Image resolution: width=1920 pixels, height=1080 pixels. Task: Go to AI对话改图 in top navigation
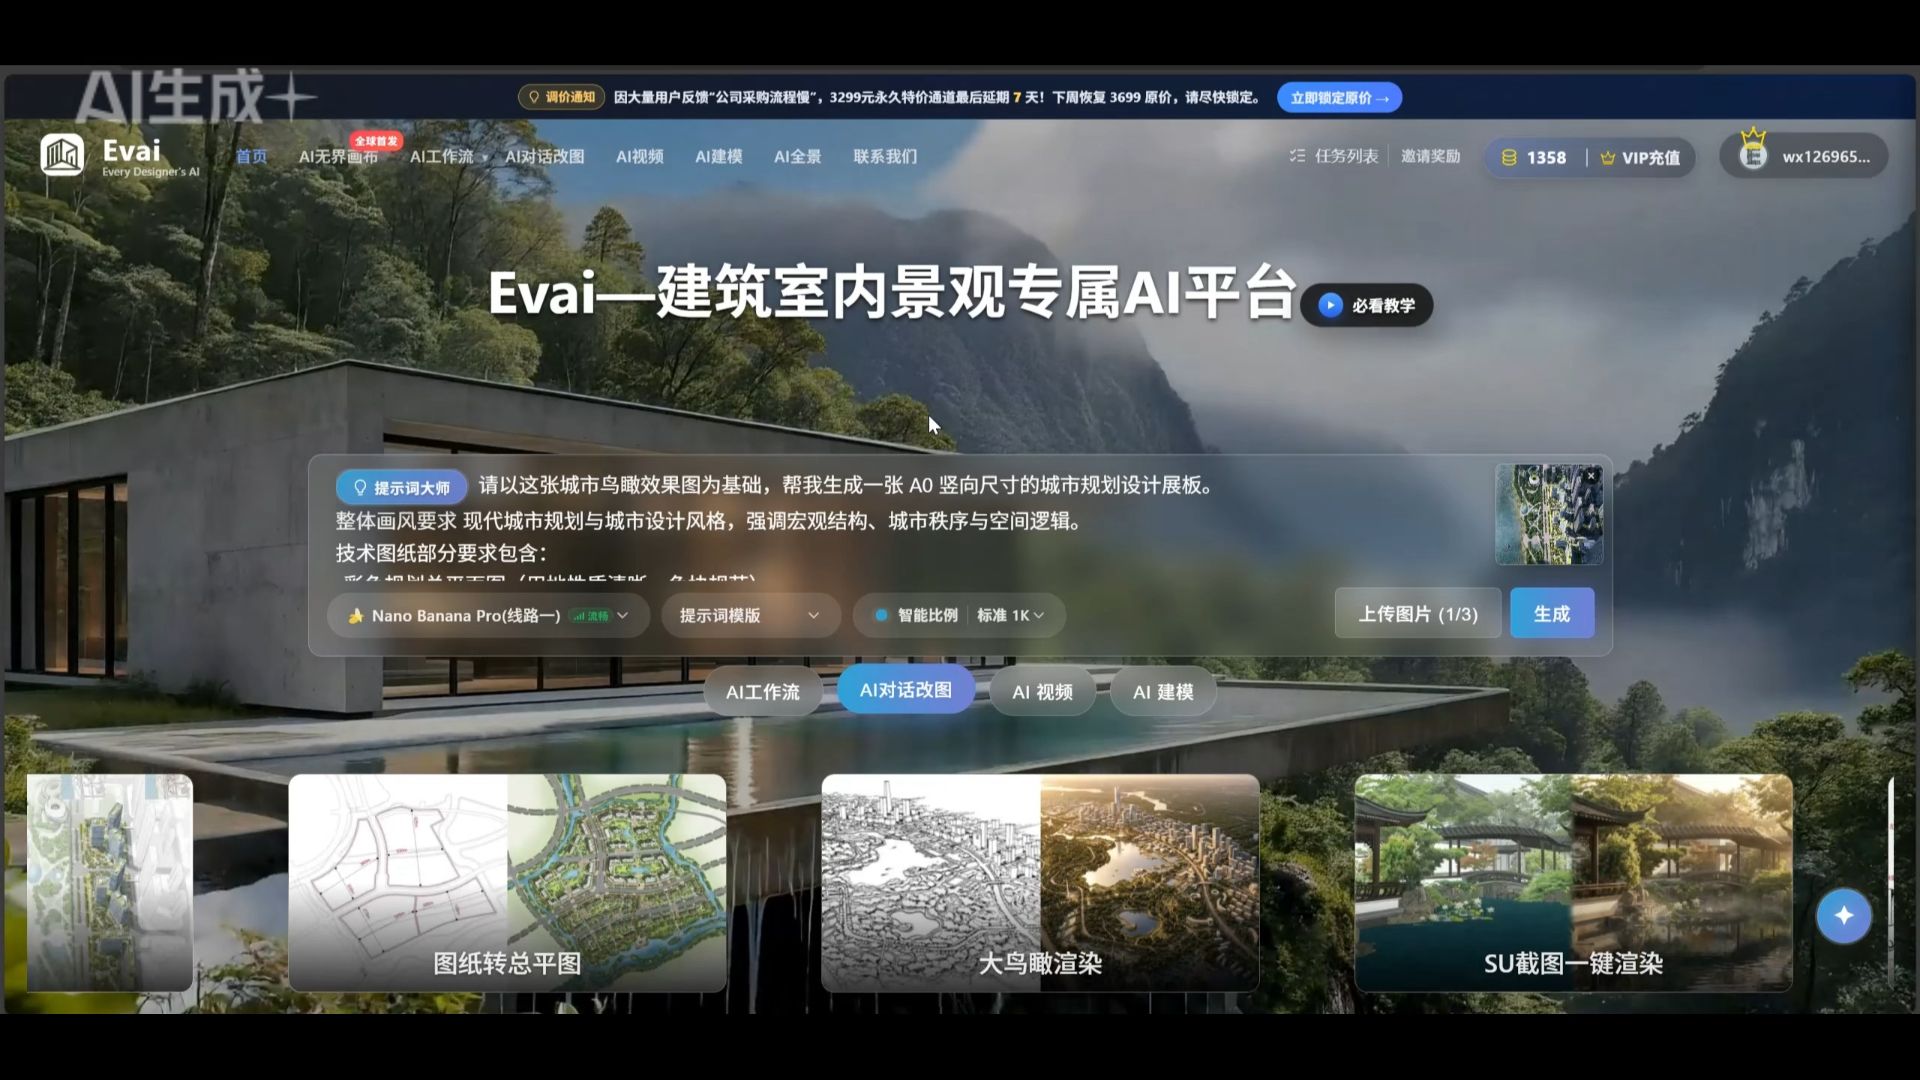544,157
